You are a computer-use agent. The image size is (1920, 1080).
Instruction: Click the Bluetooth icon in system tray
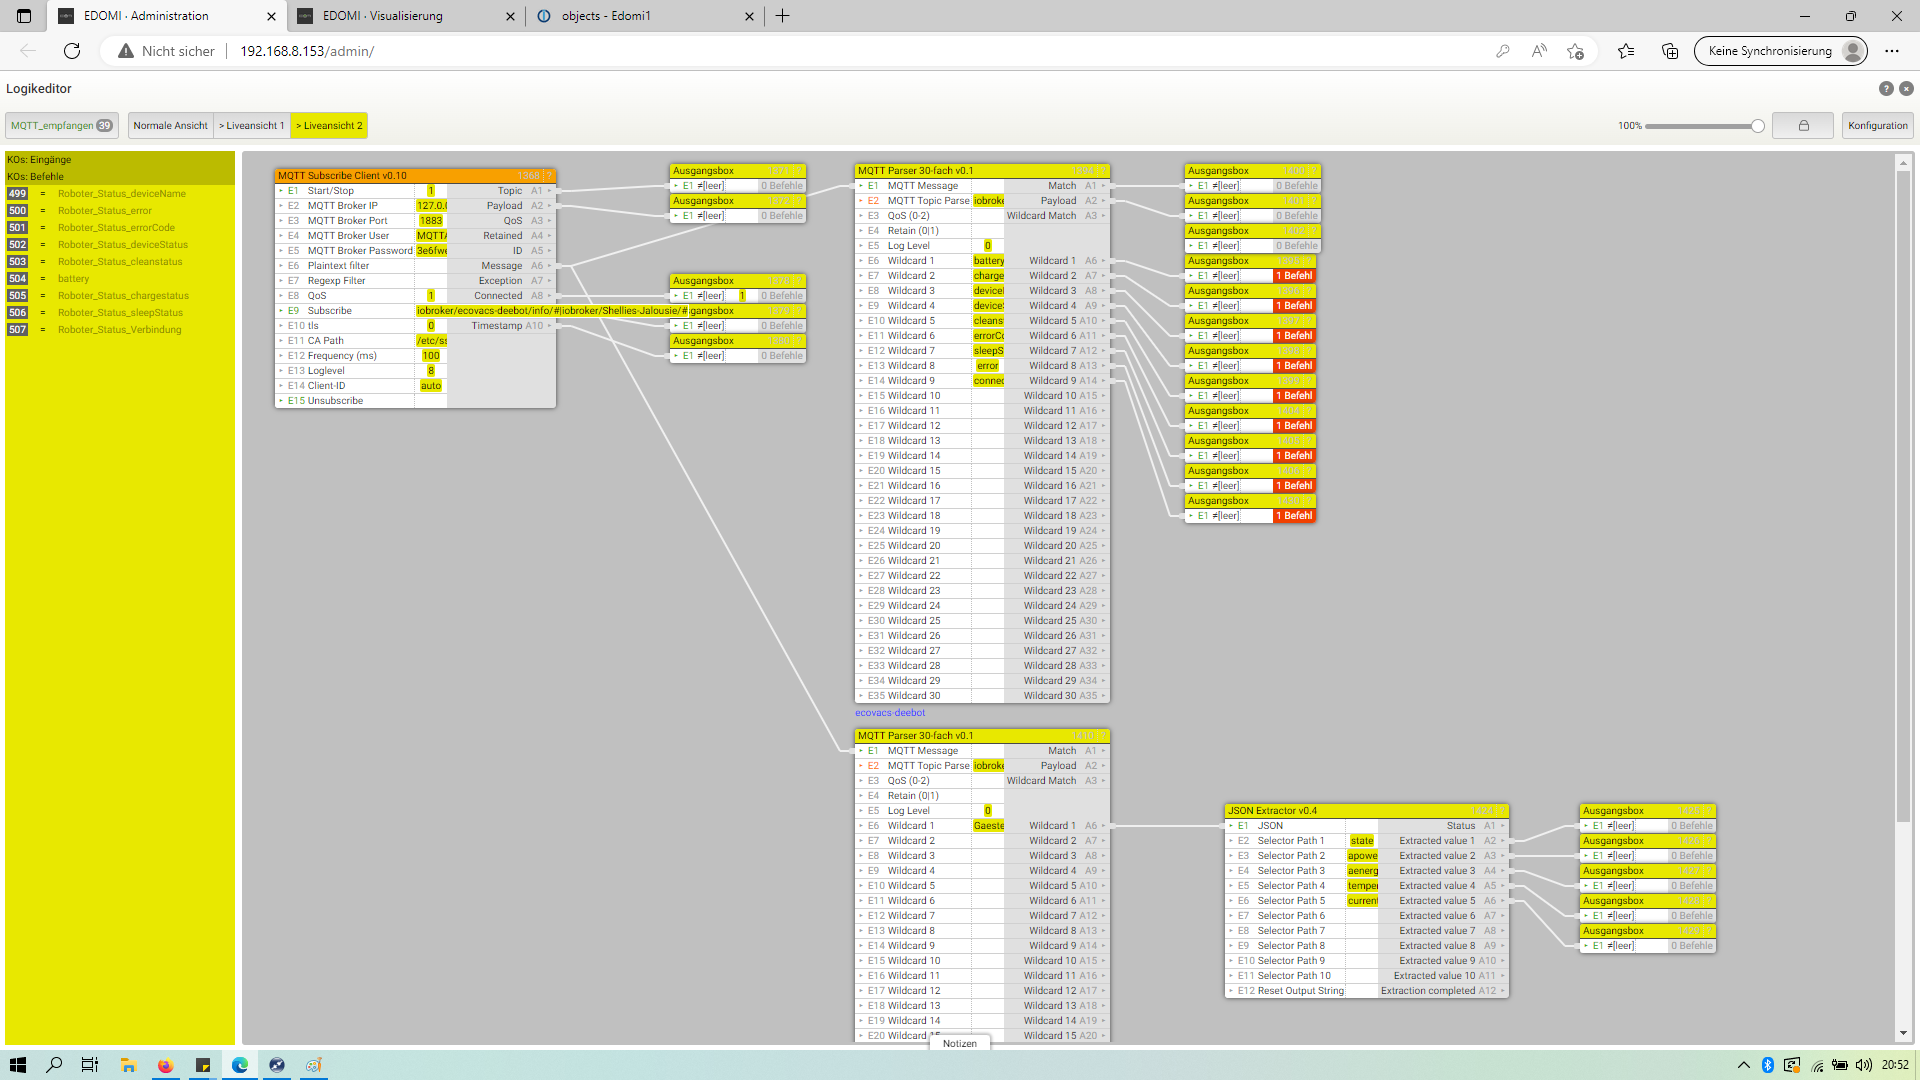click(x=1767, y=1065)
